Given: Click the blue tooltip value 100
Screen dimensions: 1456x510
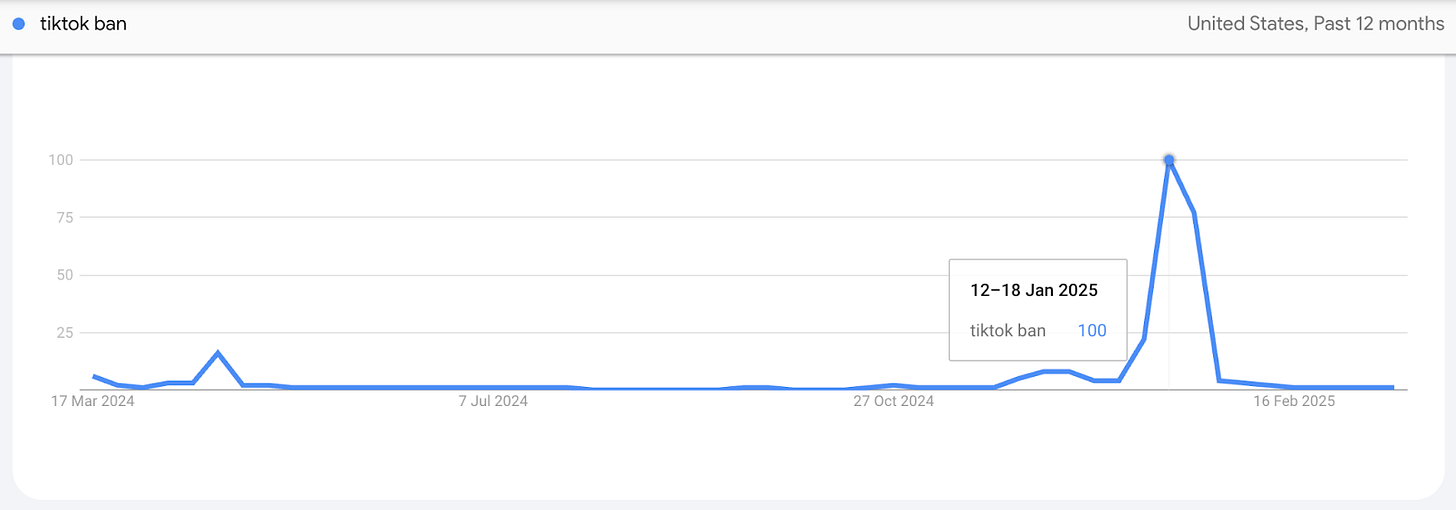Looking at the screenshot, I should [x=1092, y=330].
